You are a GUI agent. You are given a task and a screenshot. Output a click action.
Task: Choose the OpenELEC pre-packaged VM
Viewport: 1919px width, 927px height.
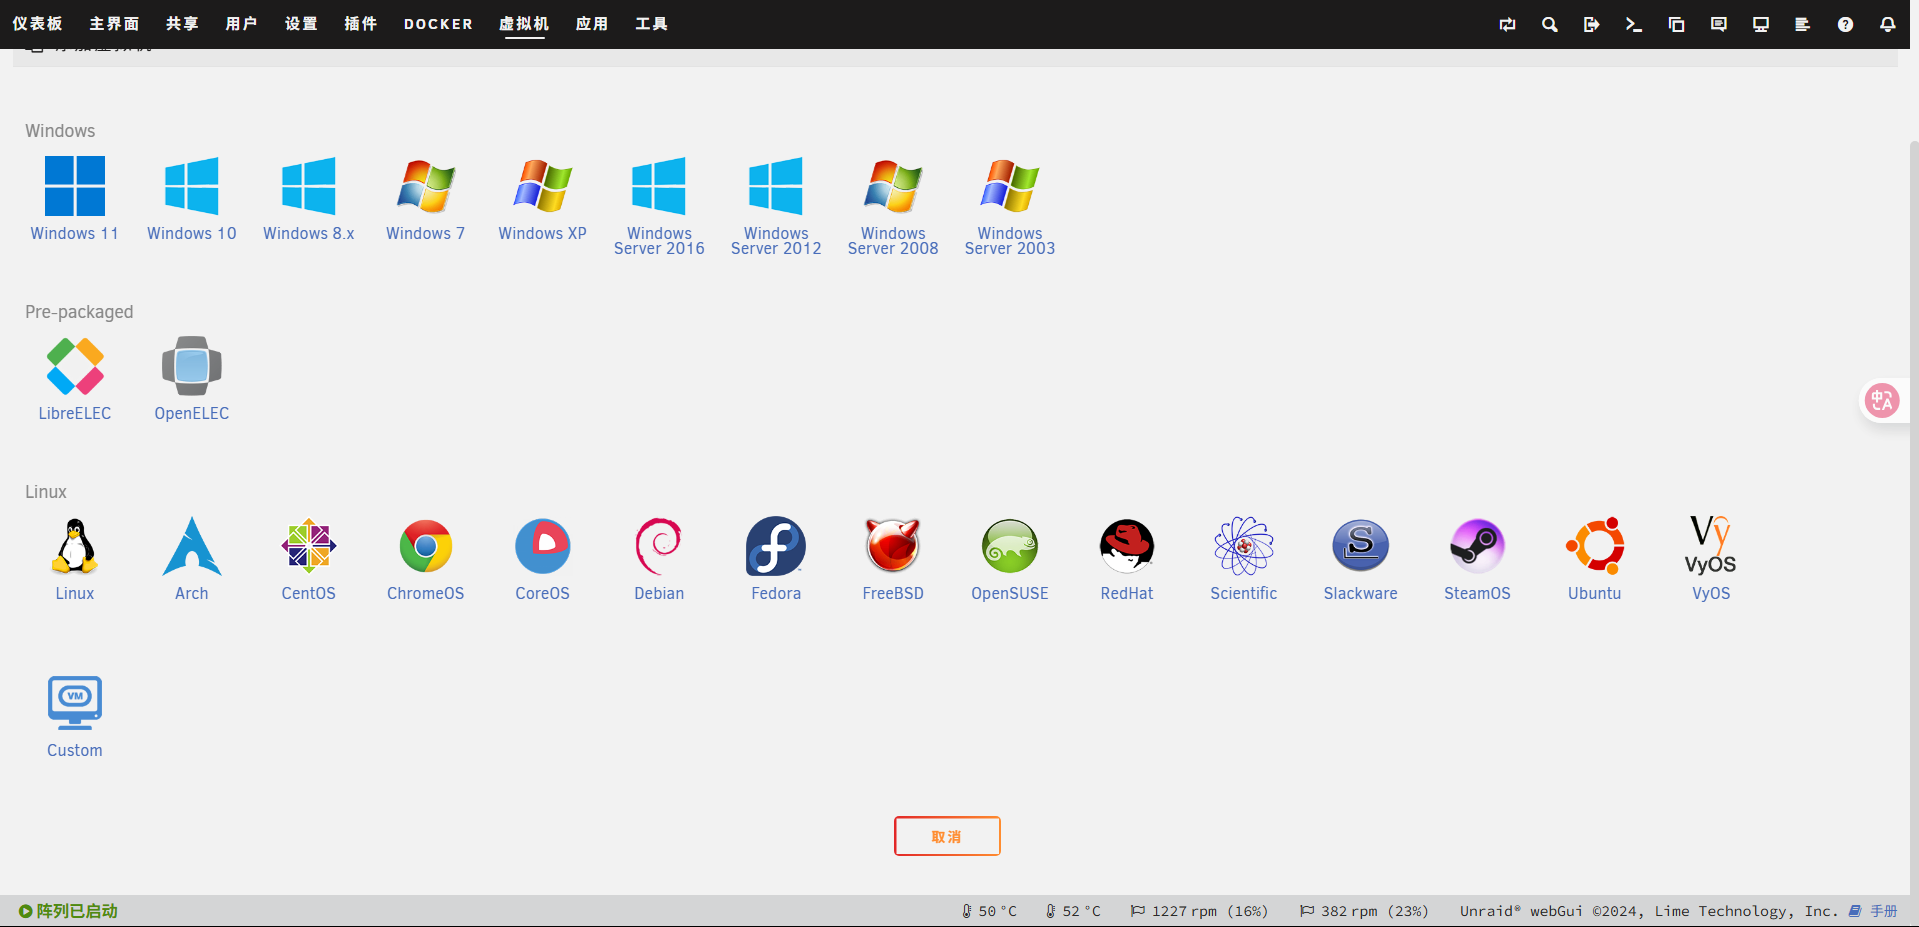pyautogui.click(x=192, y=379)
